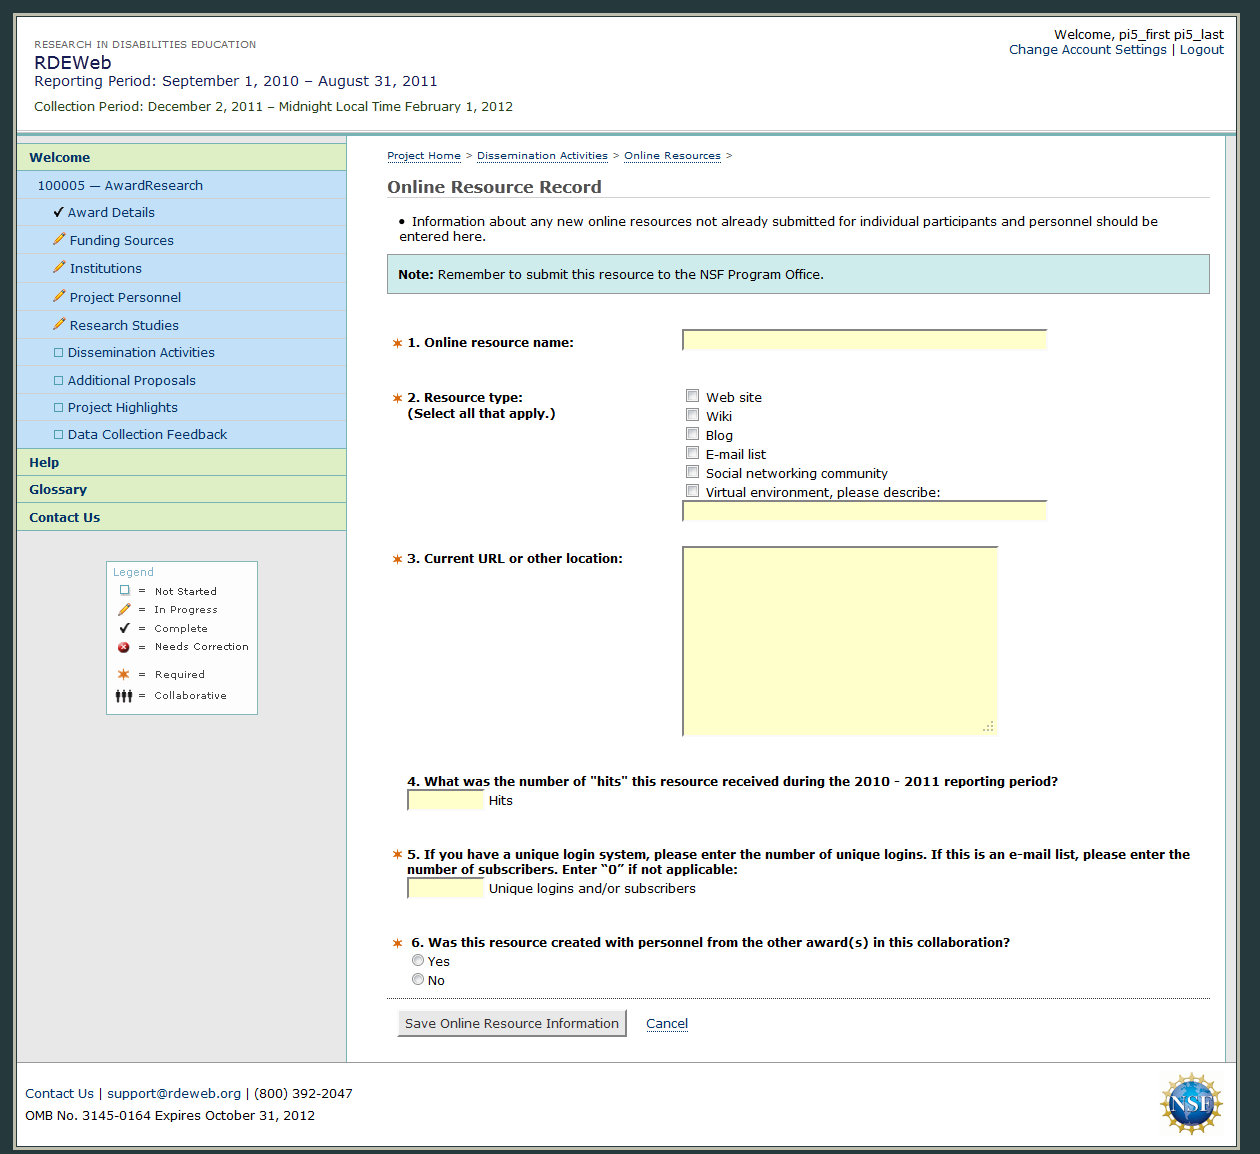Viewport: 1260px width, 1154px height.
Task: Click the Logout link
Action: click(1201, 50)
